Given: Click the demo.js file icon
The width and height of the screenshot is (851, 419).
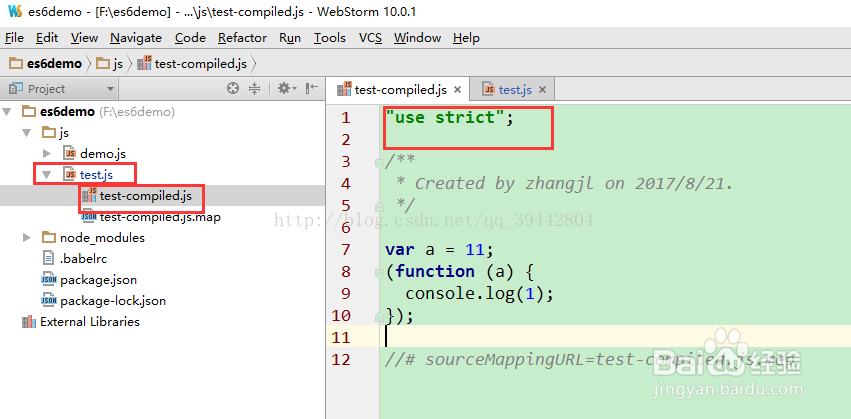Looking at the screenshot, I should 69,154.
